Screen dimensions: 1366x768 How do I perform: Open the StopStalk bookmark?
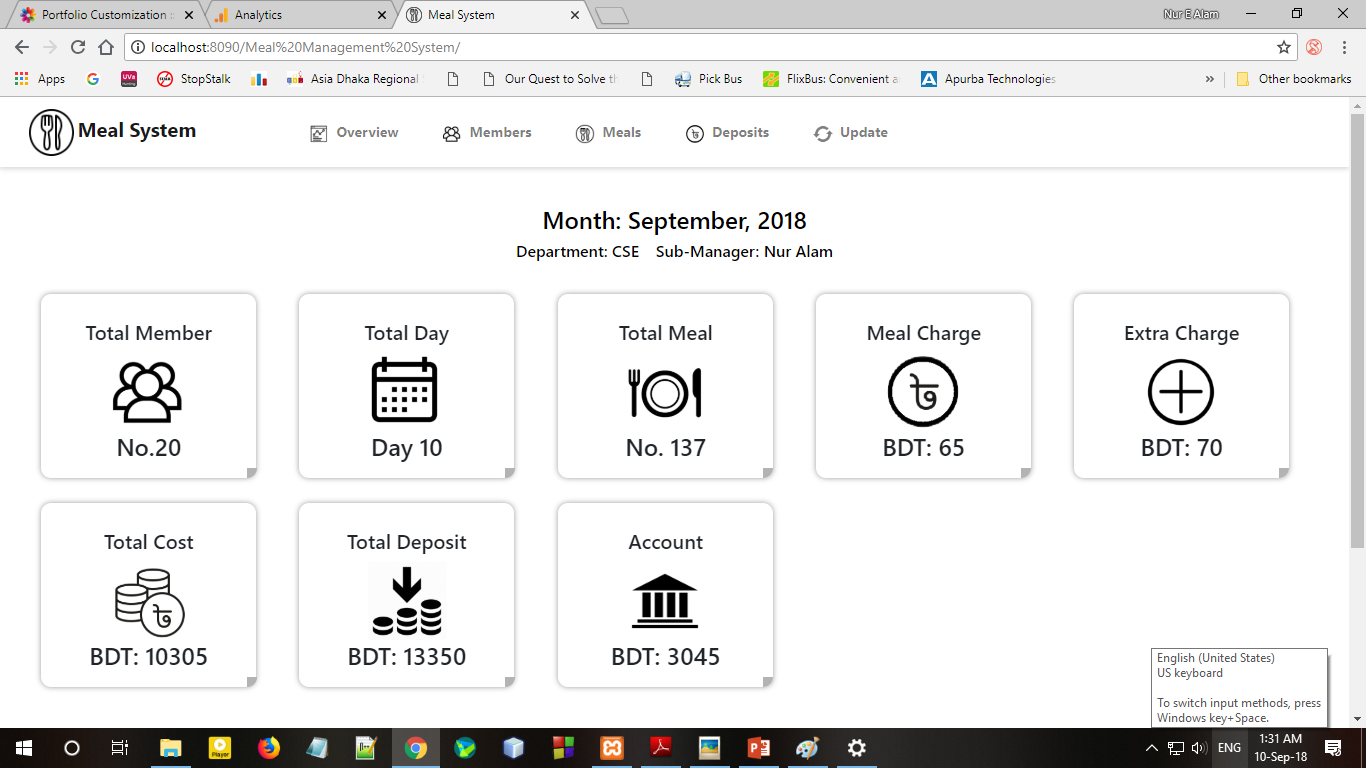[x=194, y=79]
